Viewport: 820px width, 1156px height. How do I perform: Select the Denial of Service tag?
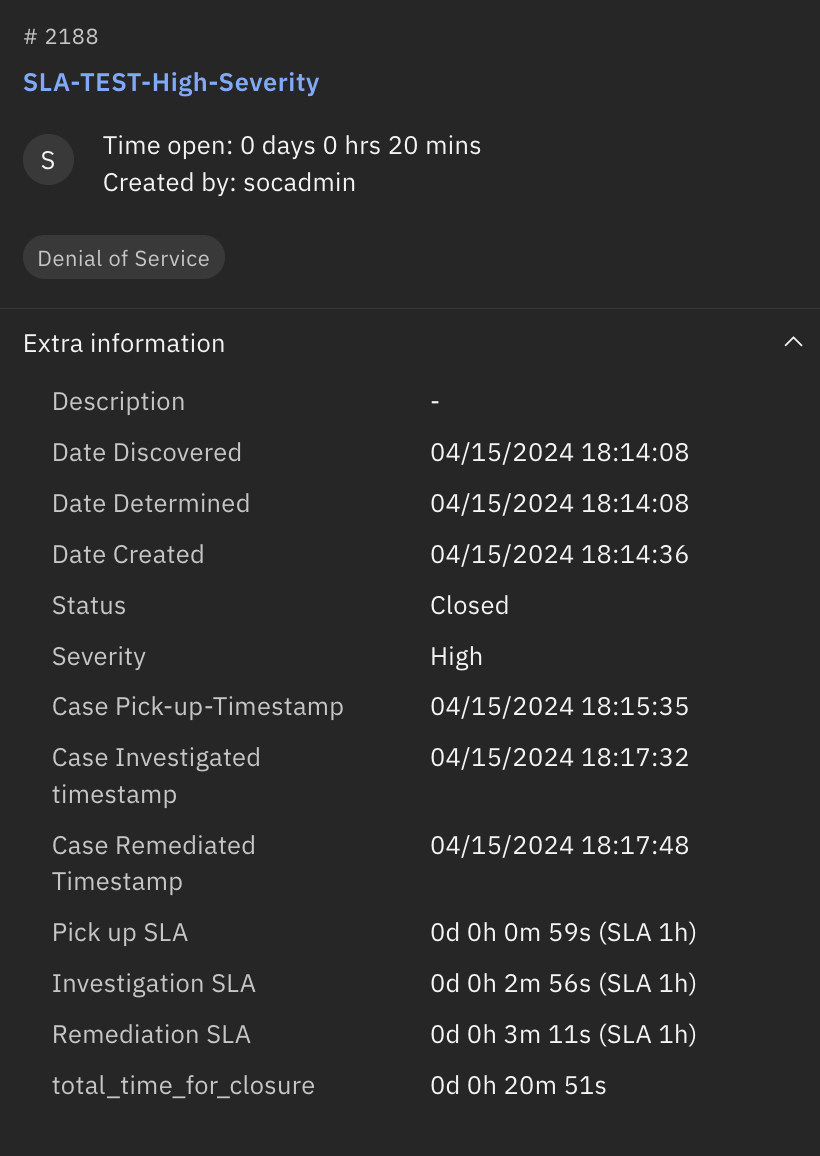(x=123, y=257)
